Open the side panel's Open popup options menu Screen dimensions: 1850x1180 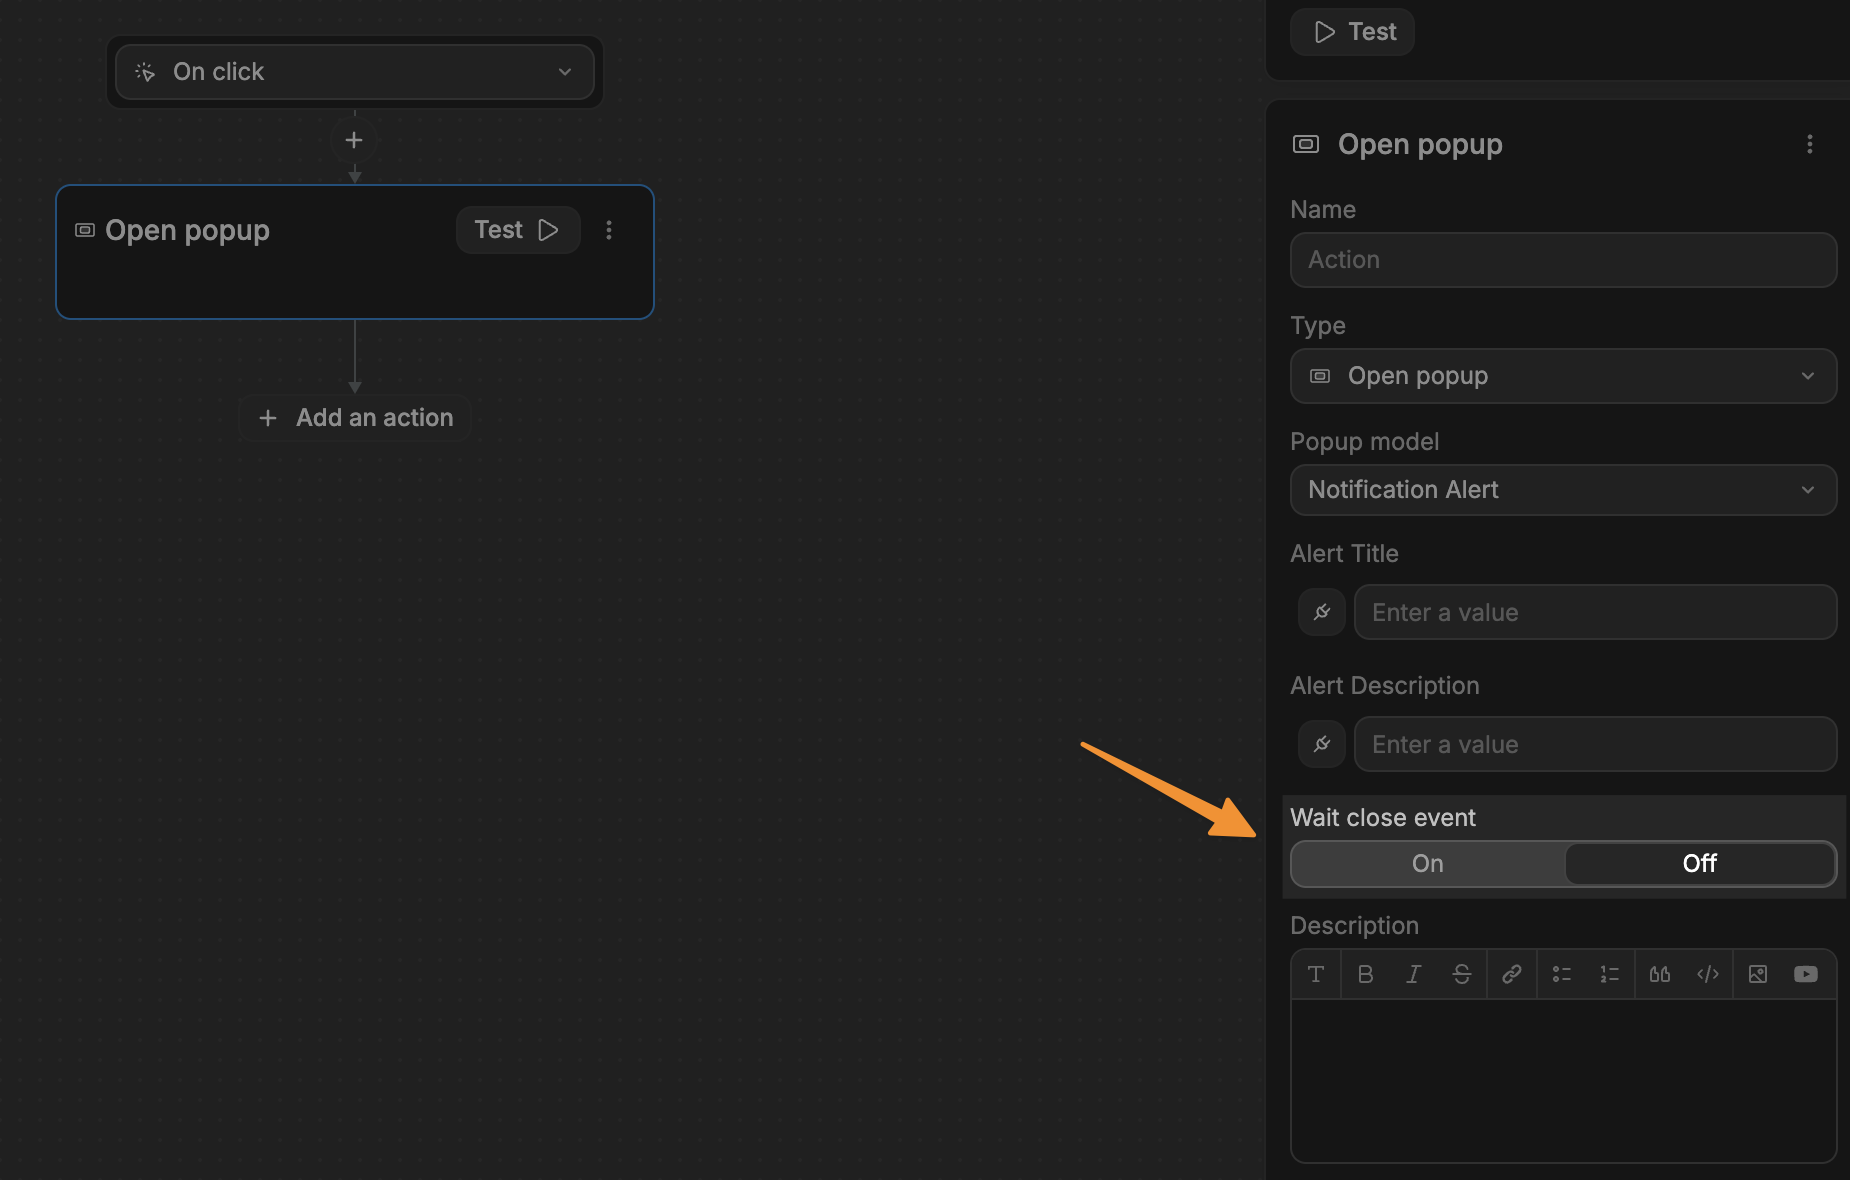(x=1809, y=144)
